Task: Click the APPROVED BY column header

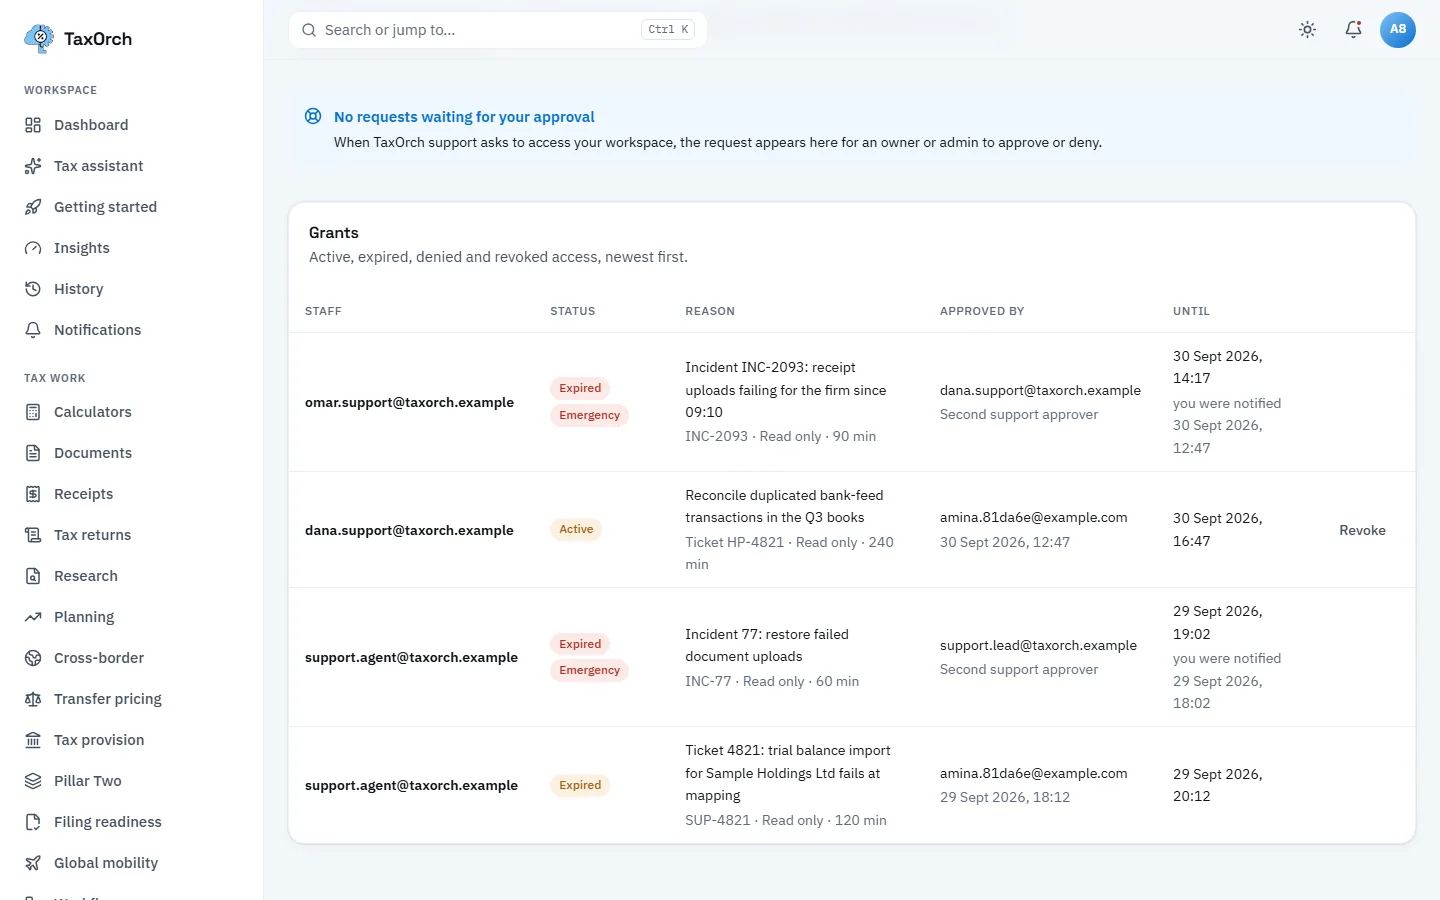Action: tap(982, 311)
